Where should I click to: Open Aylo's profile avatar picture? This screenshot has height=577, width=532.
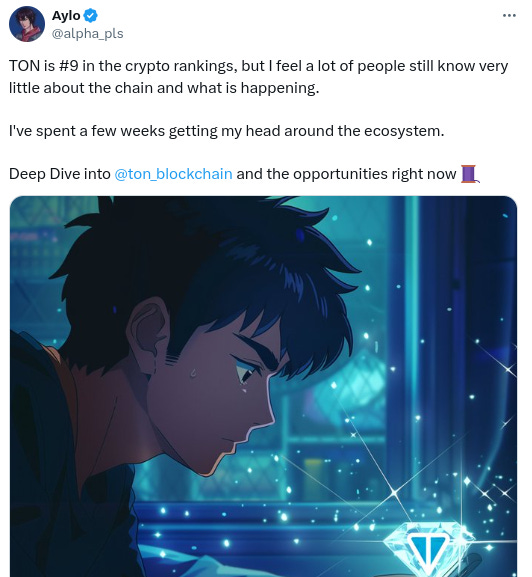pos(27,24)
